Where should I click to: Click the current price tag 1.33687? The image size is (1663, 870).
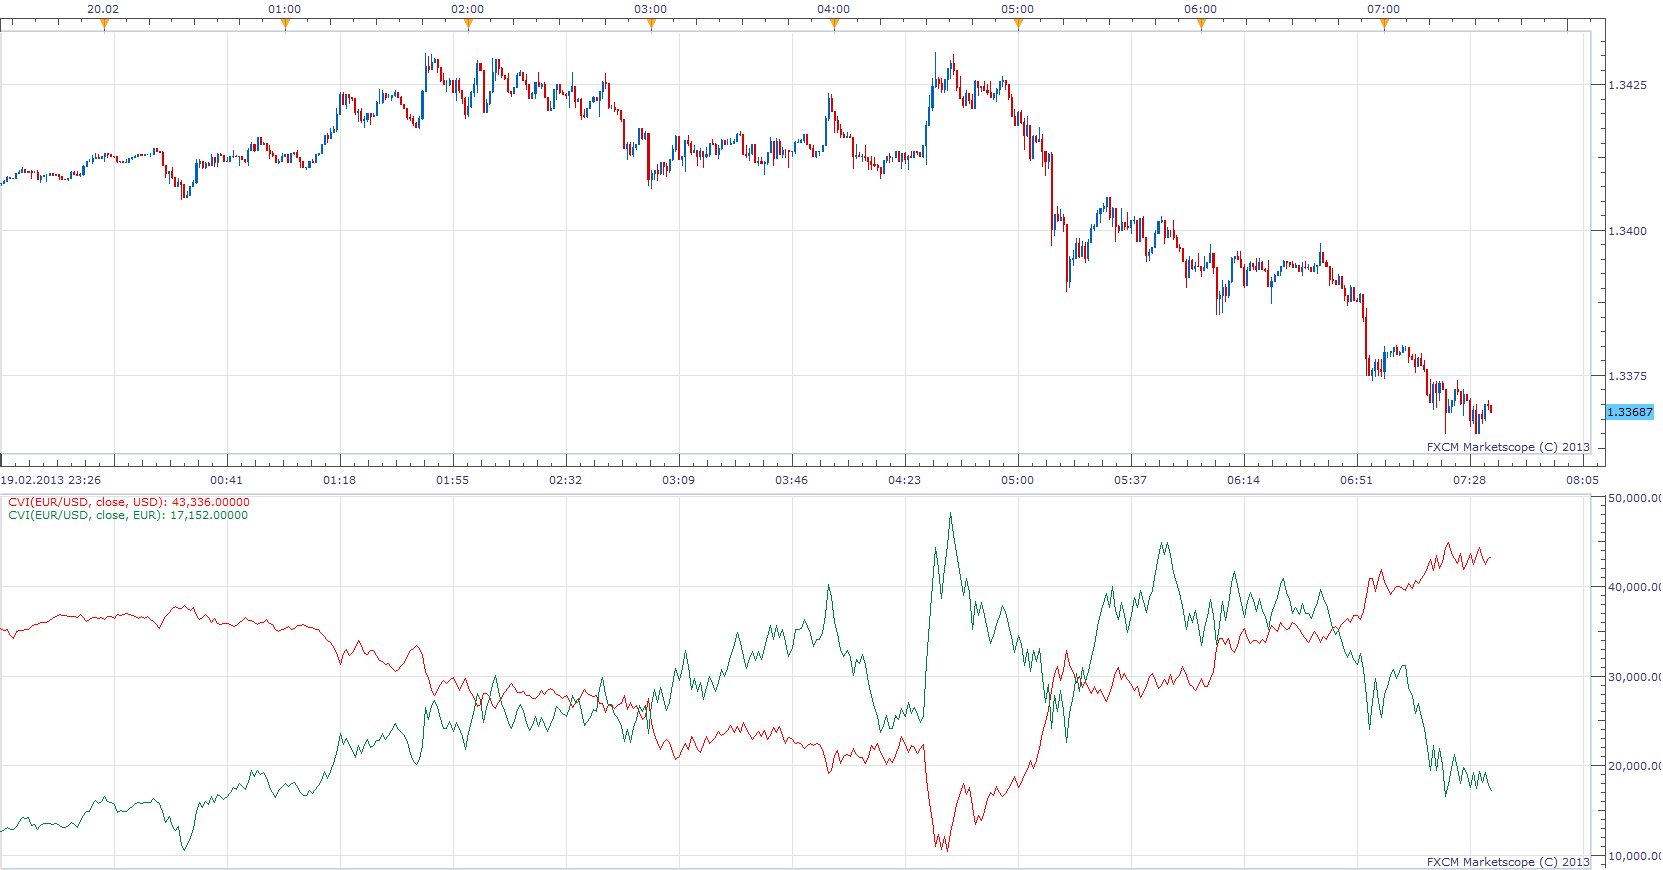[x=1630, y=412]
